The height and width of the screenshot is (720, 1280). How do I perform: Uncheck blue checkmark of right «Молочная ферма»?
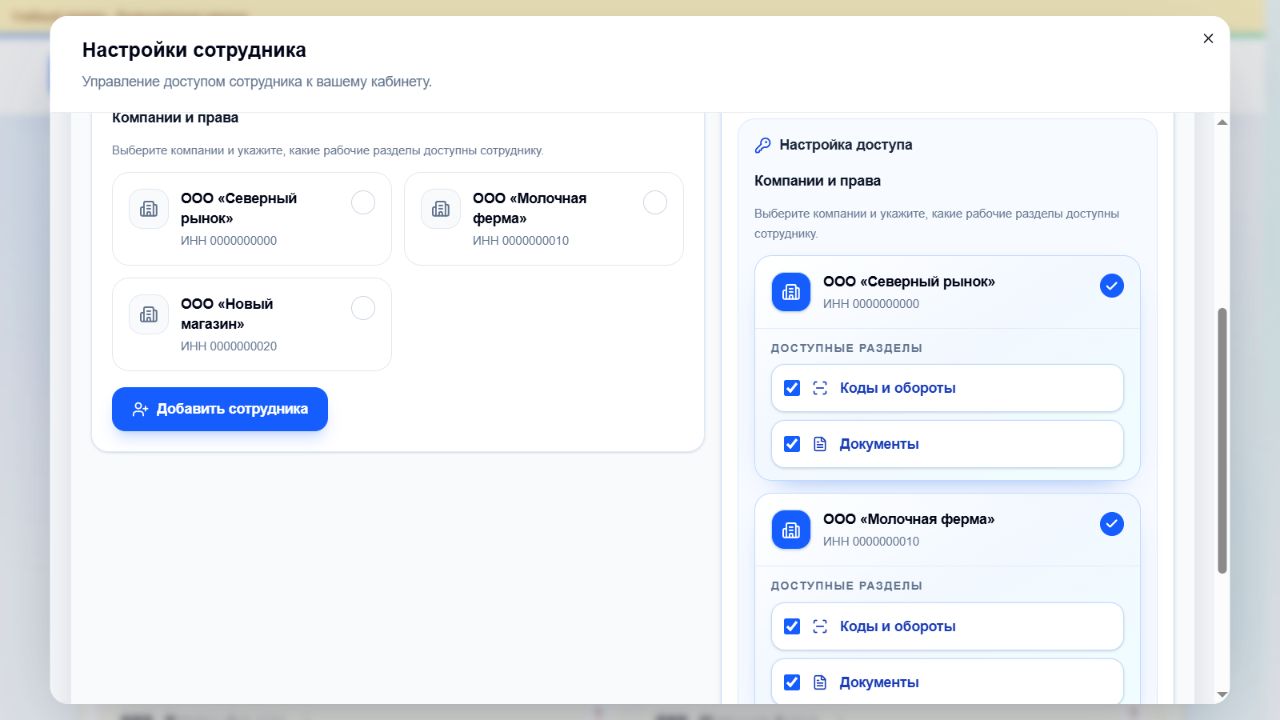(x=1112, y=524)
